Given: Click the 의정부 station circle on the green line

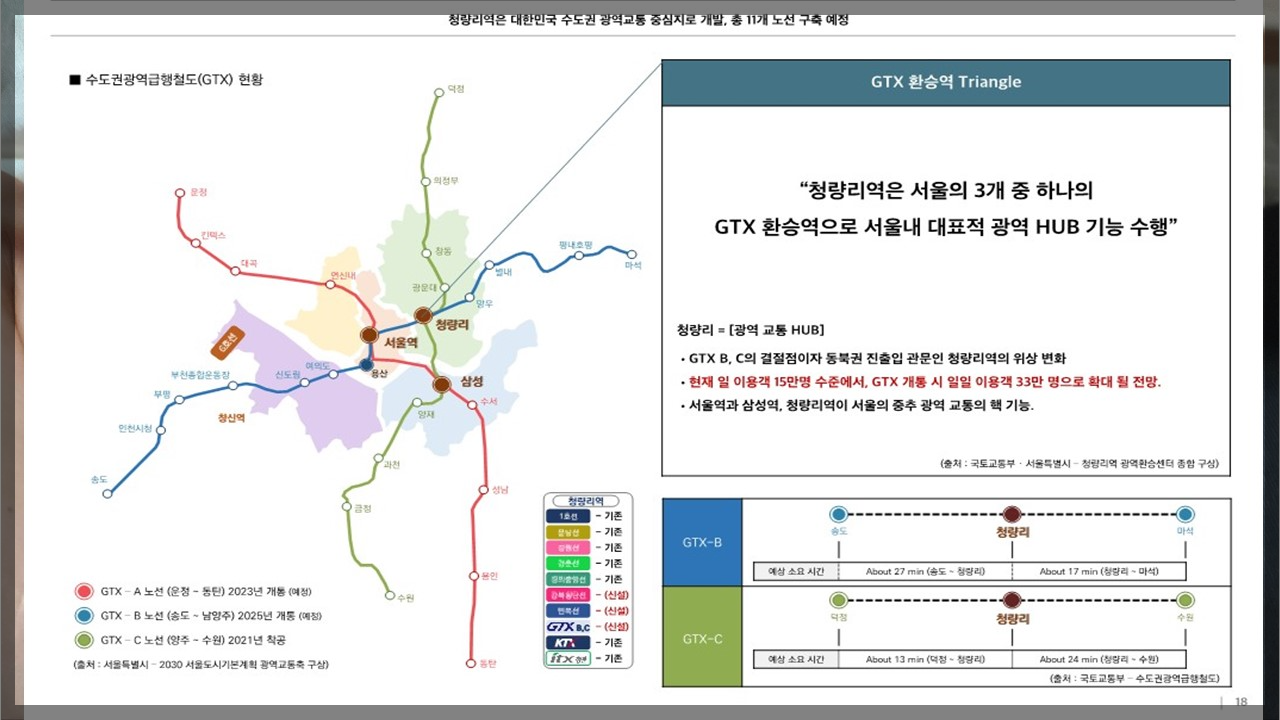Looking at the screenshot, I should click(424, 181).
